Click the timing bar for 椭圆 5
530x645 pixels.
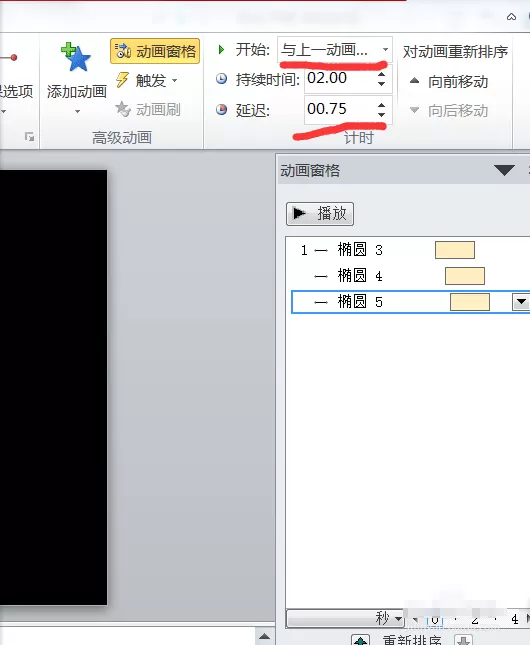click(470, 302)
